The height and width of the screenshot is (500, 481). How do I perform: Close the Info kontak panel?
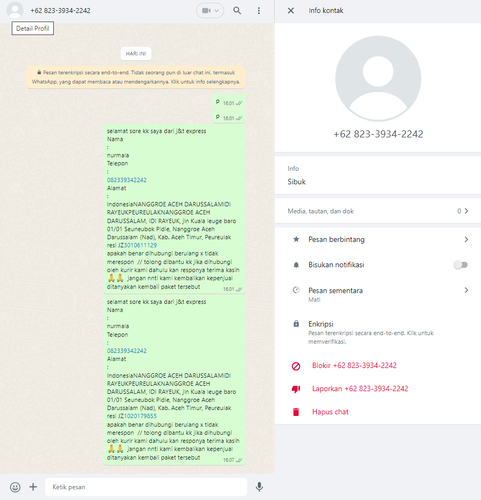point(291,11)
